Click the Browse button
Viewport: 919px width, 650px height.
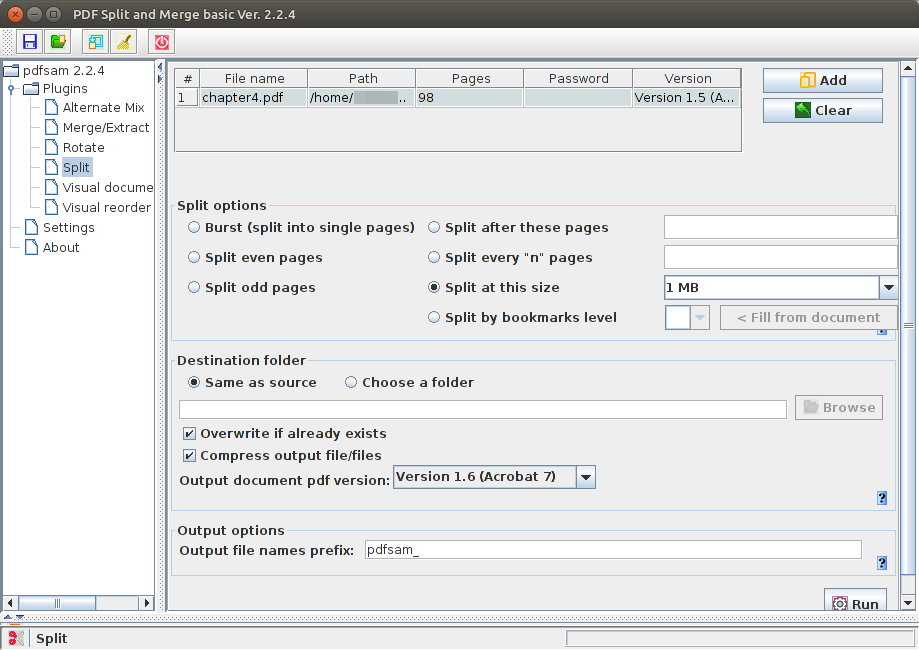(x=839, y=407)
